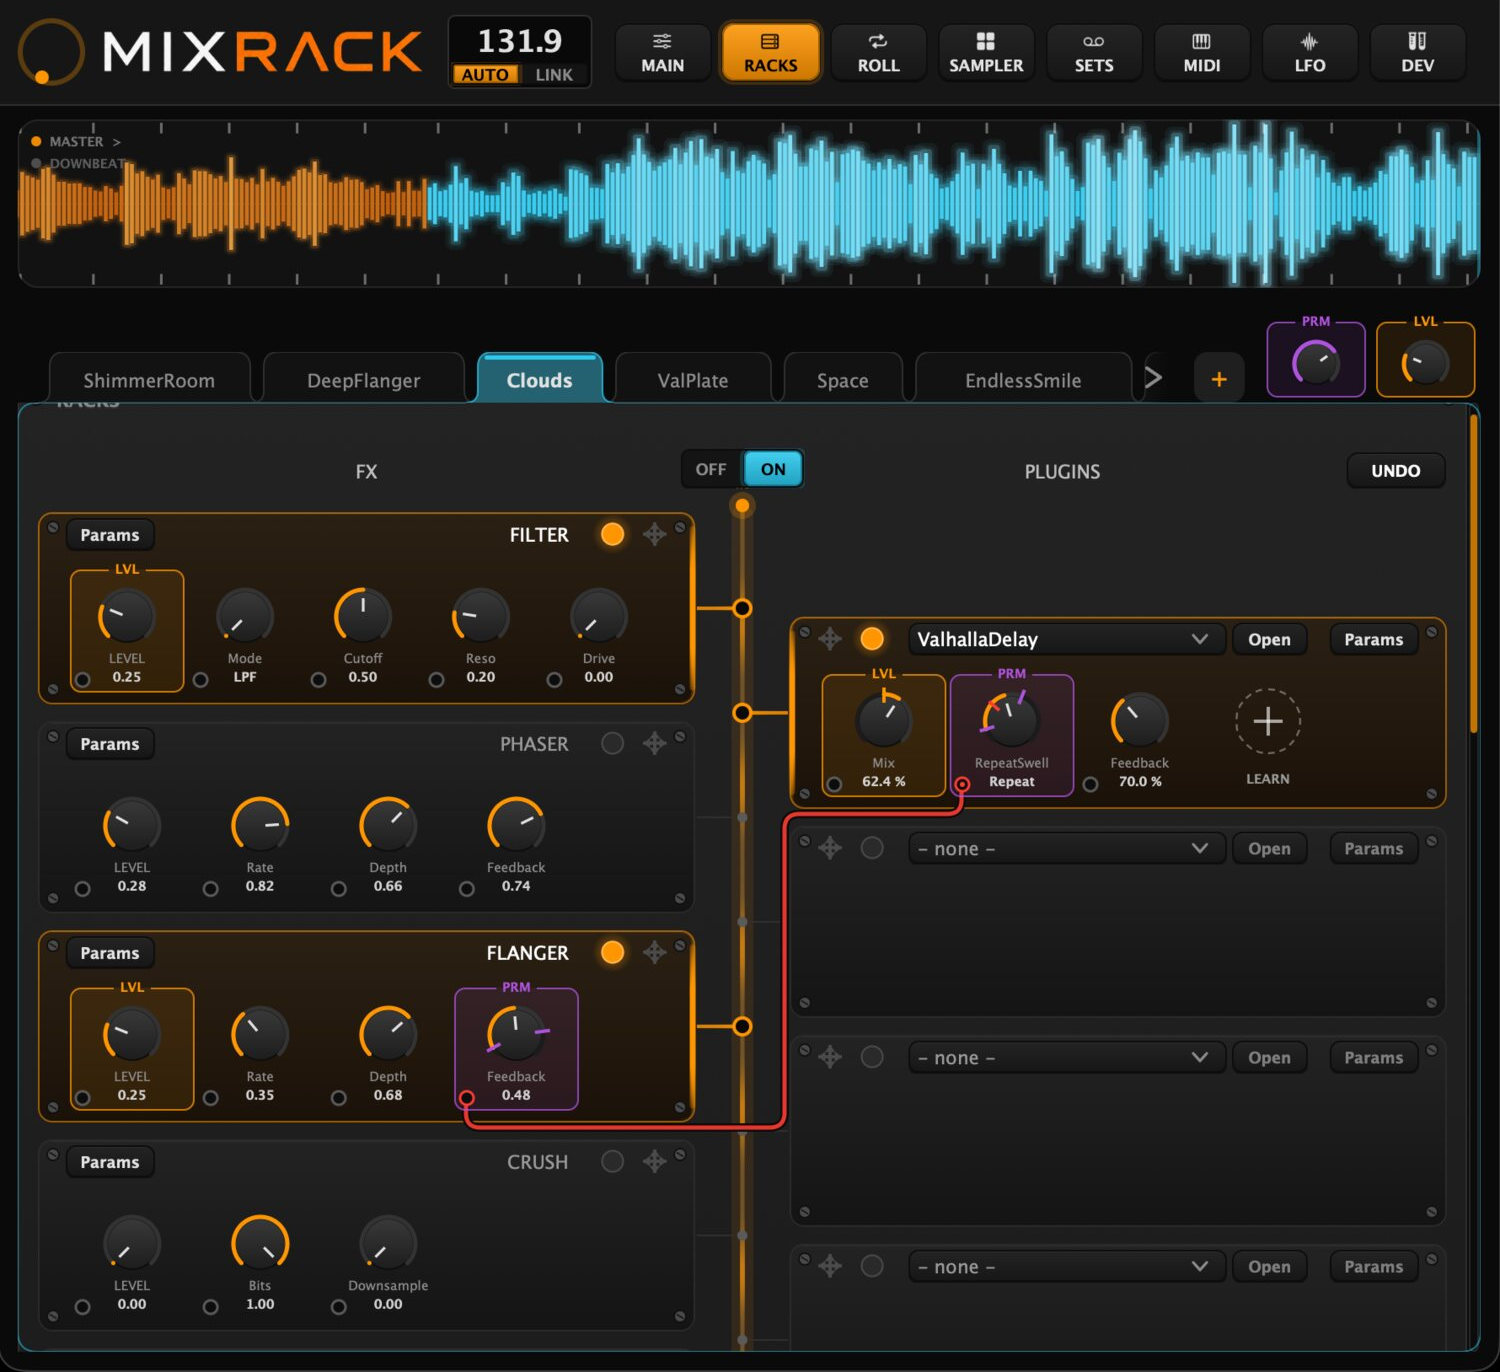Screen dimensions: 1500x1372
Task: Open the first '– none –' plugin dropdown
Action: 1066,848
